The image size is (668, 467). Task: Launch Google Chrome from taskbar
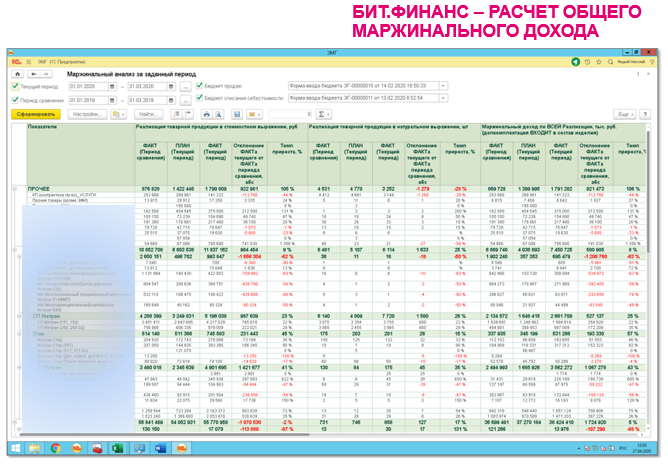[55, 448]
